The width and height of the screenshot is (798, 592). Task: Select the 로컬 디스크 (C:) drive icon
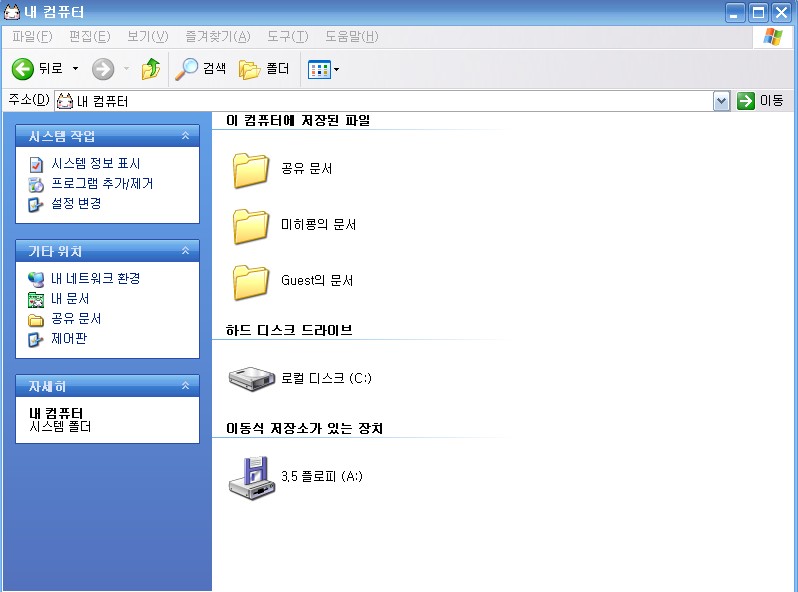click(252, 379)
